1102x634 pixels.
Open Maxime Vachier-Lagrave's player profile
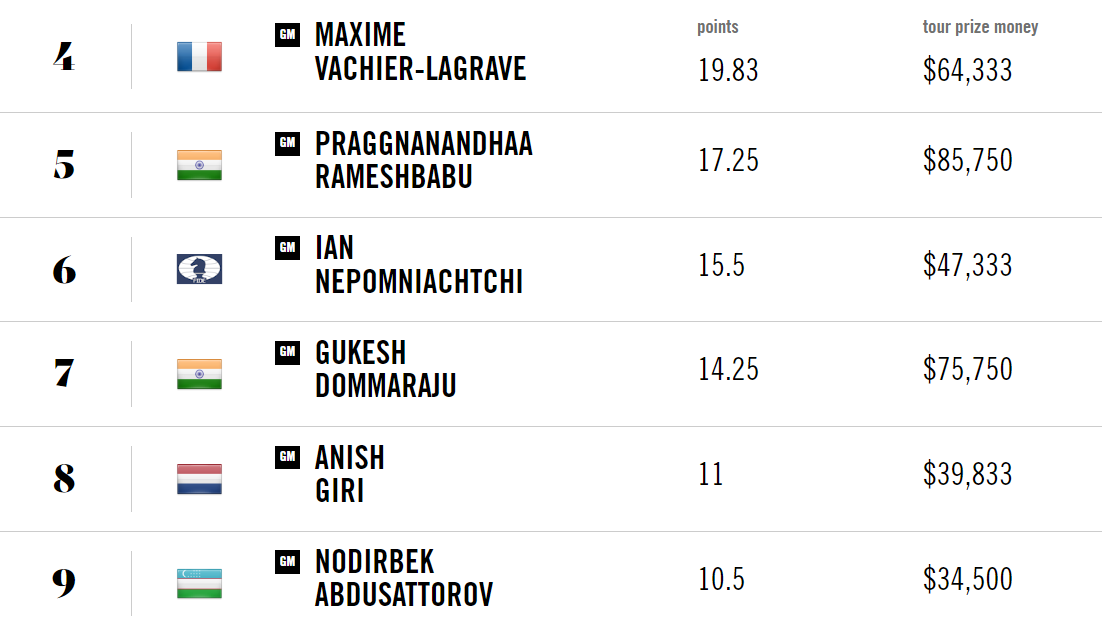click(x=420, y=52)
